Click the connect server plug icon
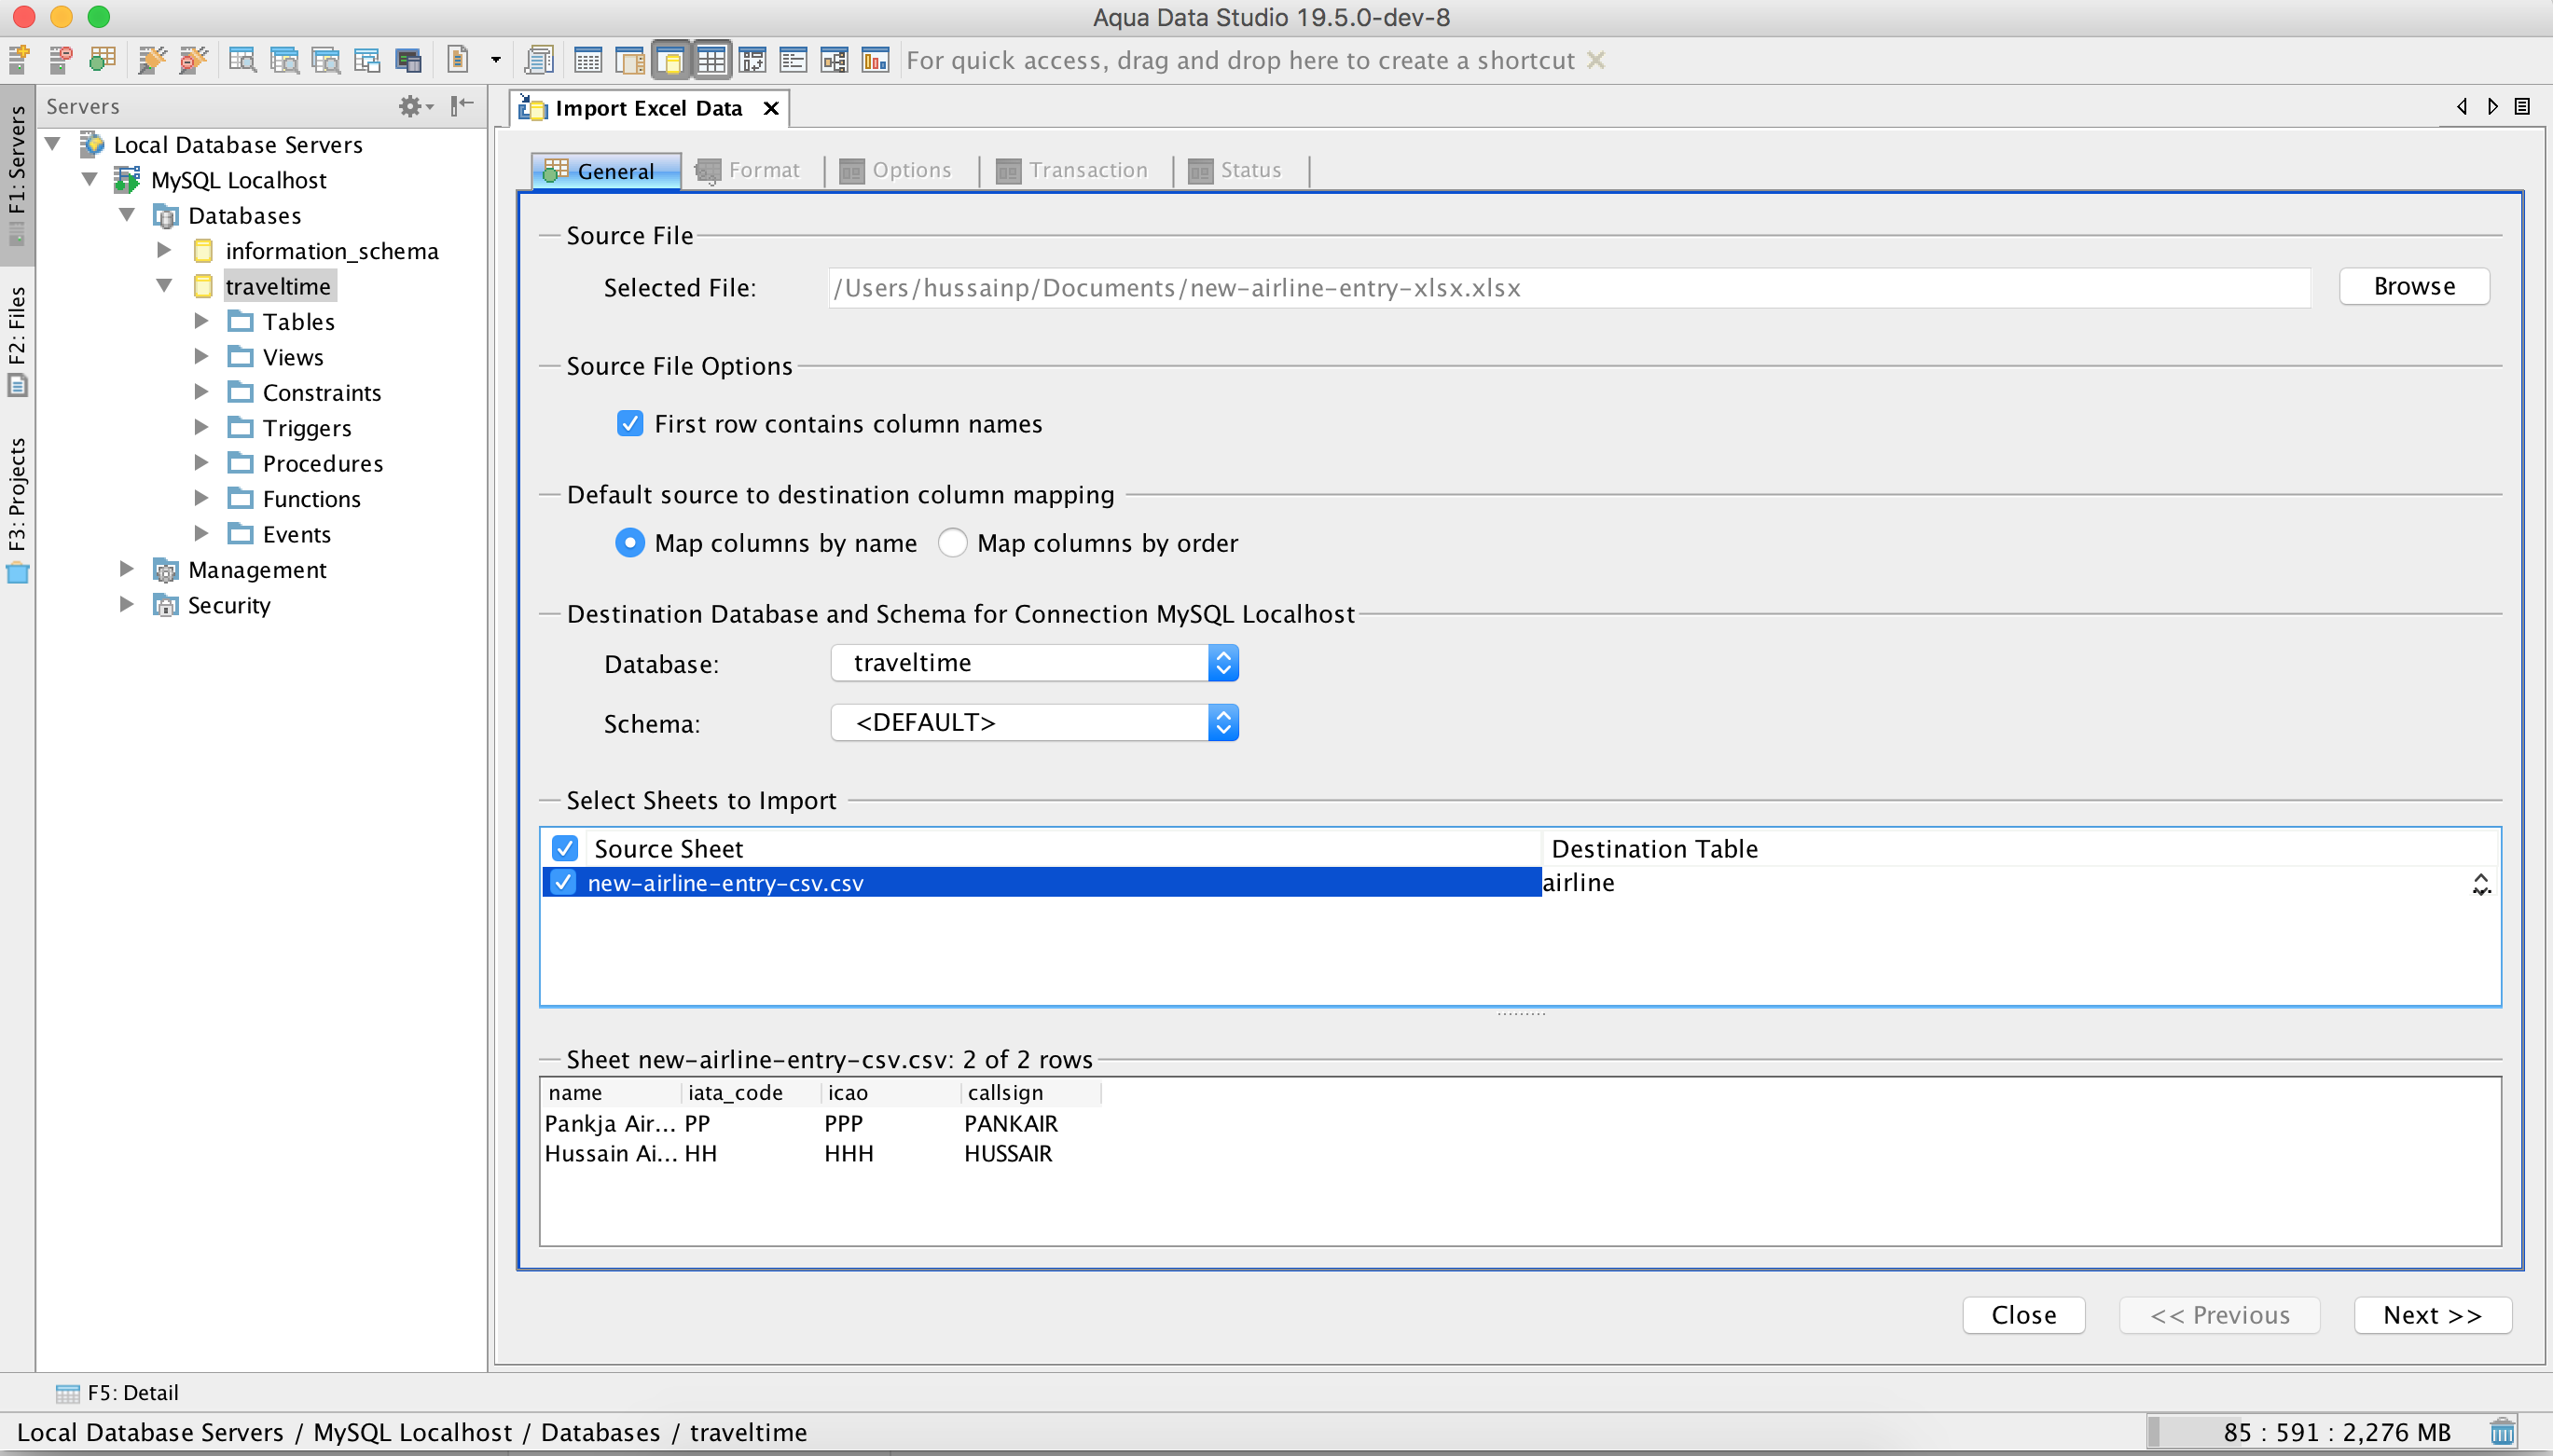The width and height of the screenshot is (2553, 1456). coord(152,60)
